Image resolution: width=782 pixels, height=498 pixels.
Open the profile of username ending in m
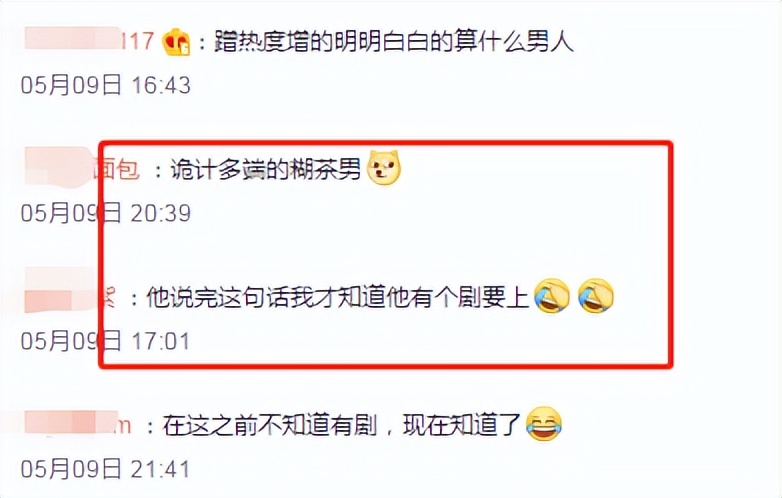123,425
